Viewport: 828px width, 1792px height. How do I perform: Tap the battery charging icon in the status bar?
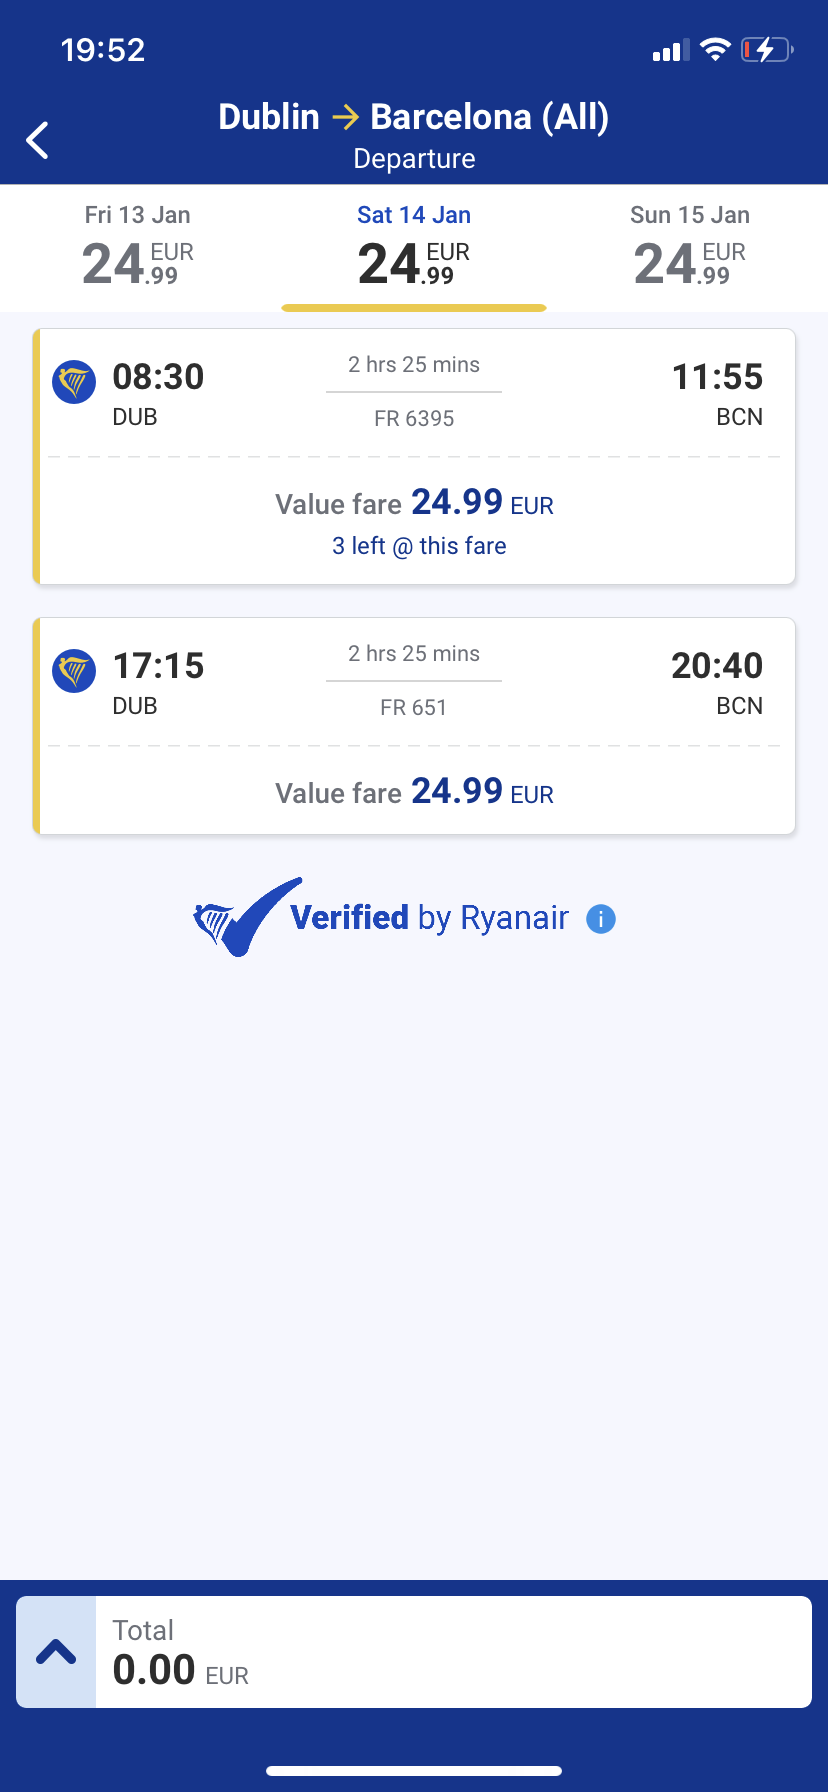[766, 50]
